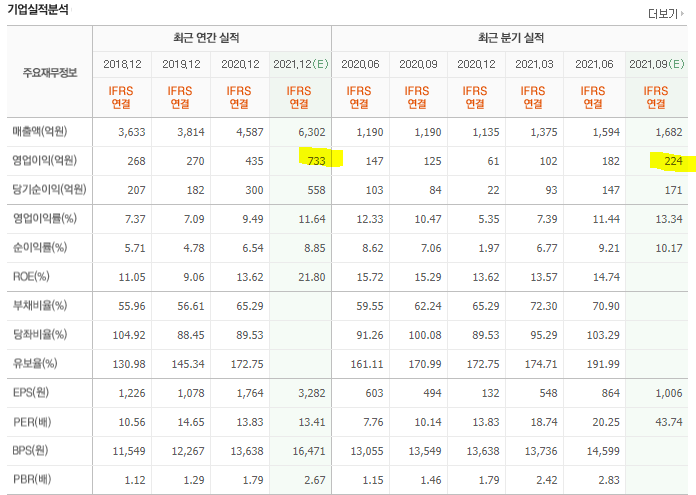The width and height of the screenshot is (696, 495).
Task: Click the 14.74 ROE cell for 2021.06
Action: [x=606, y=277]
